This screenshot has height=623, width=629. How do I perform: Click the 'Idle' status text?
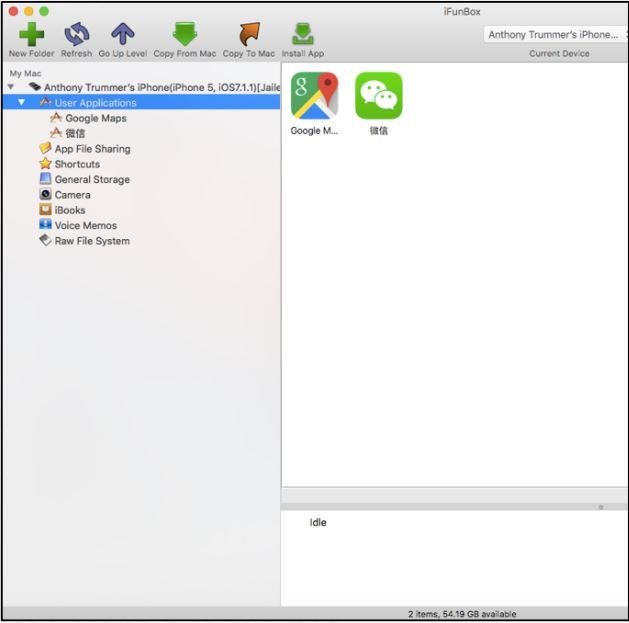tap(318, 522)
